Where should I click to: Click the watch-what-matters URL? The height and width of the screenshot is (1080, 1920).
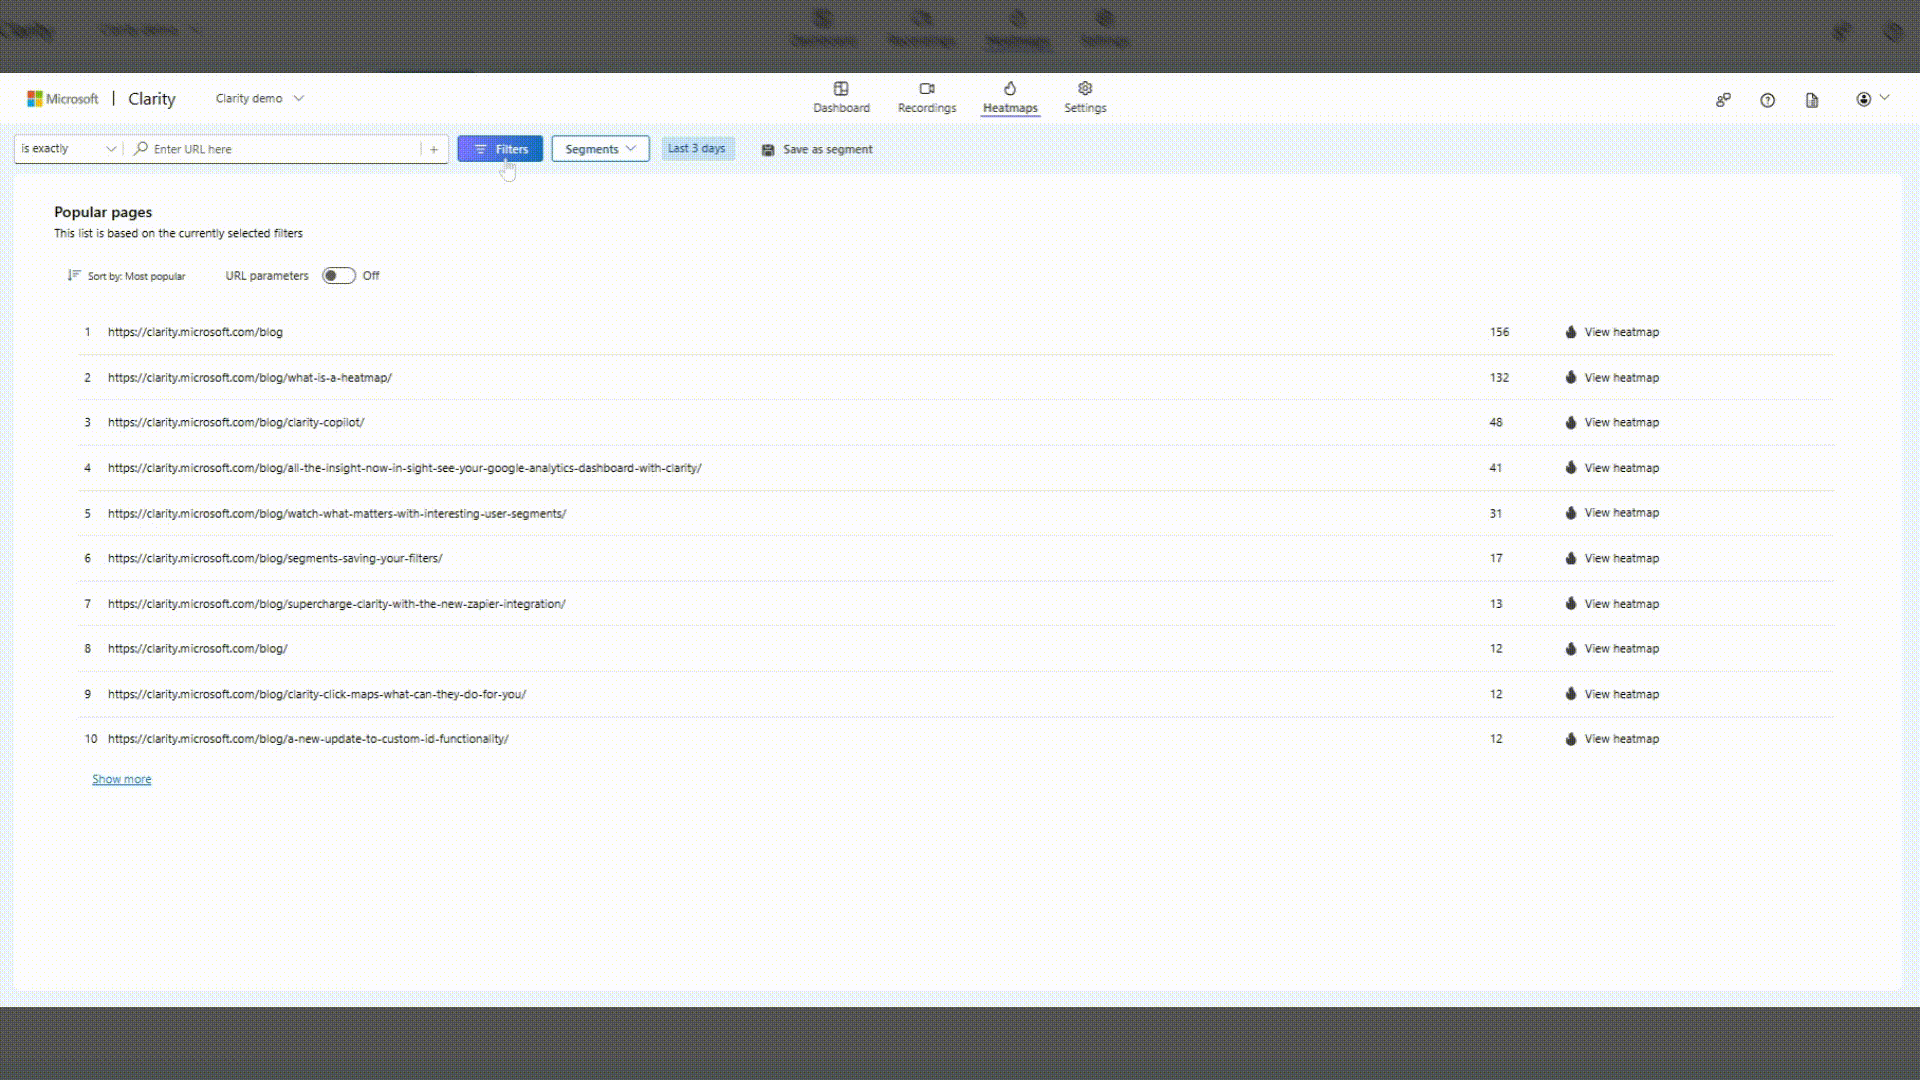pyautogui.click(x=337, y=514)
